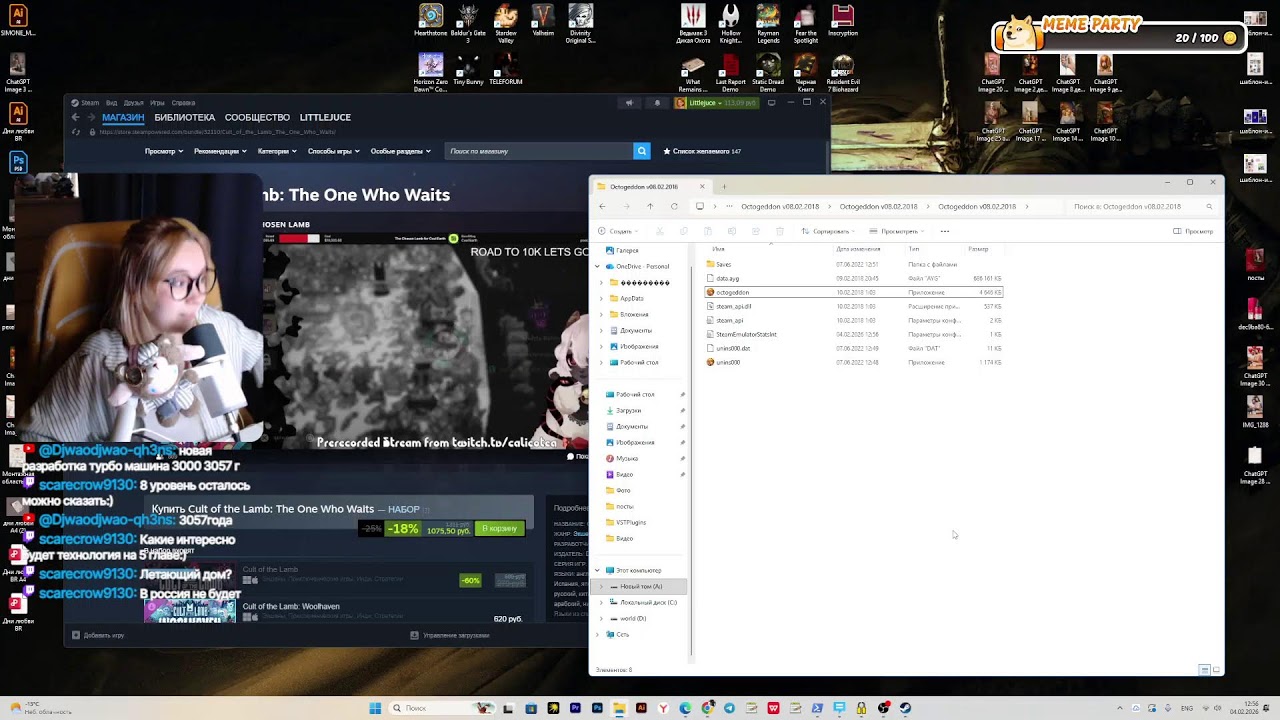Viewport: 1280px width, 720px height.
Task: Open the Sort dropdown in File Explorer
Action: point(829,231)
